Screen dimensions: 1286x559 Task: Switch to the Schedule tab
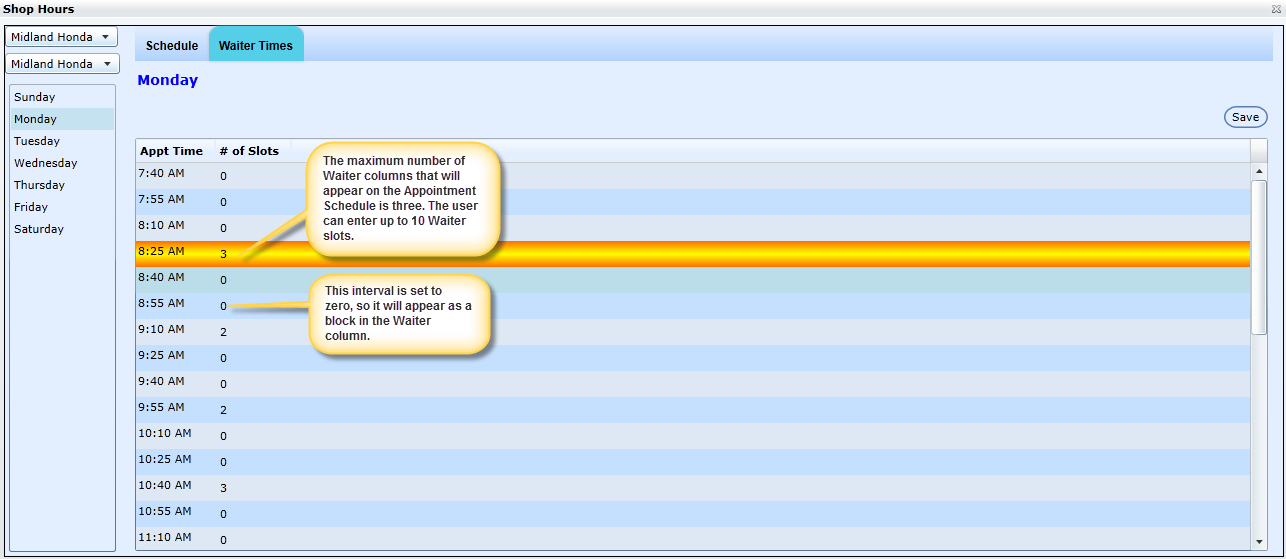[x=172, y=46]
